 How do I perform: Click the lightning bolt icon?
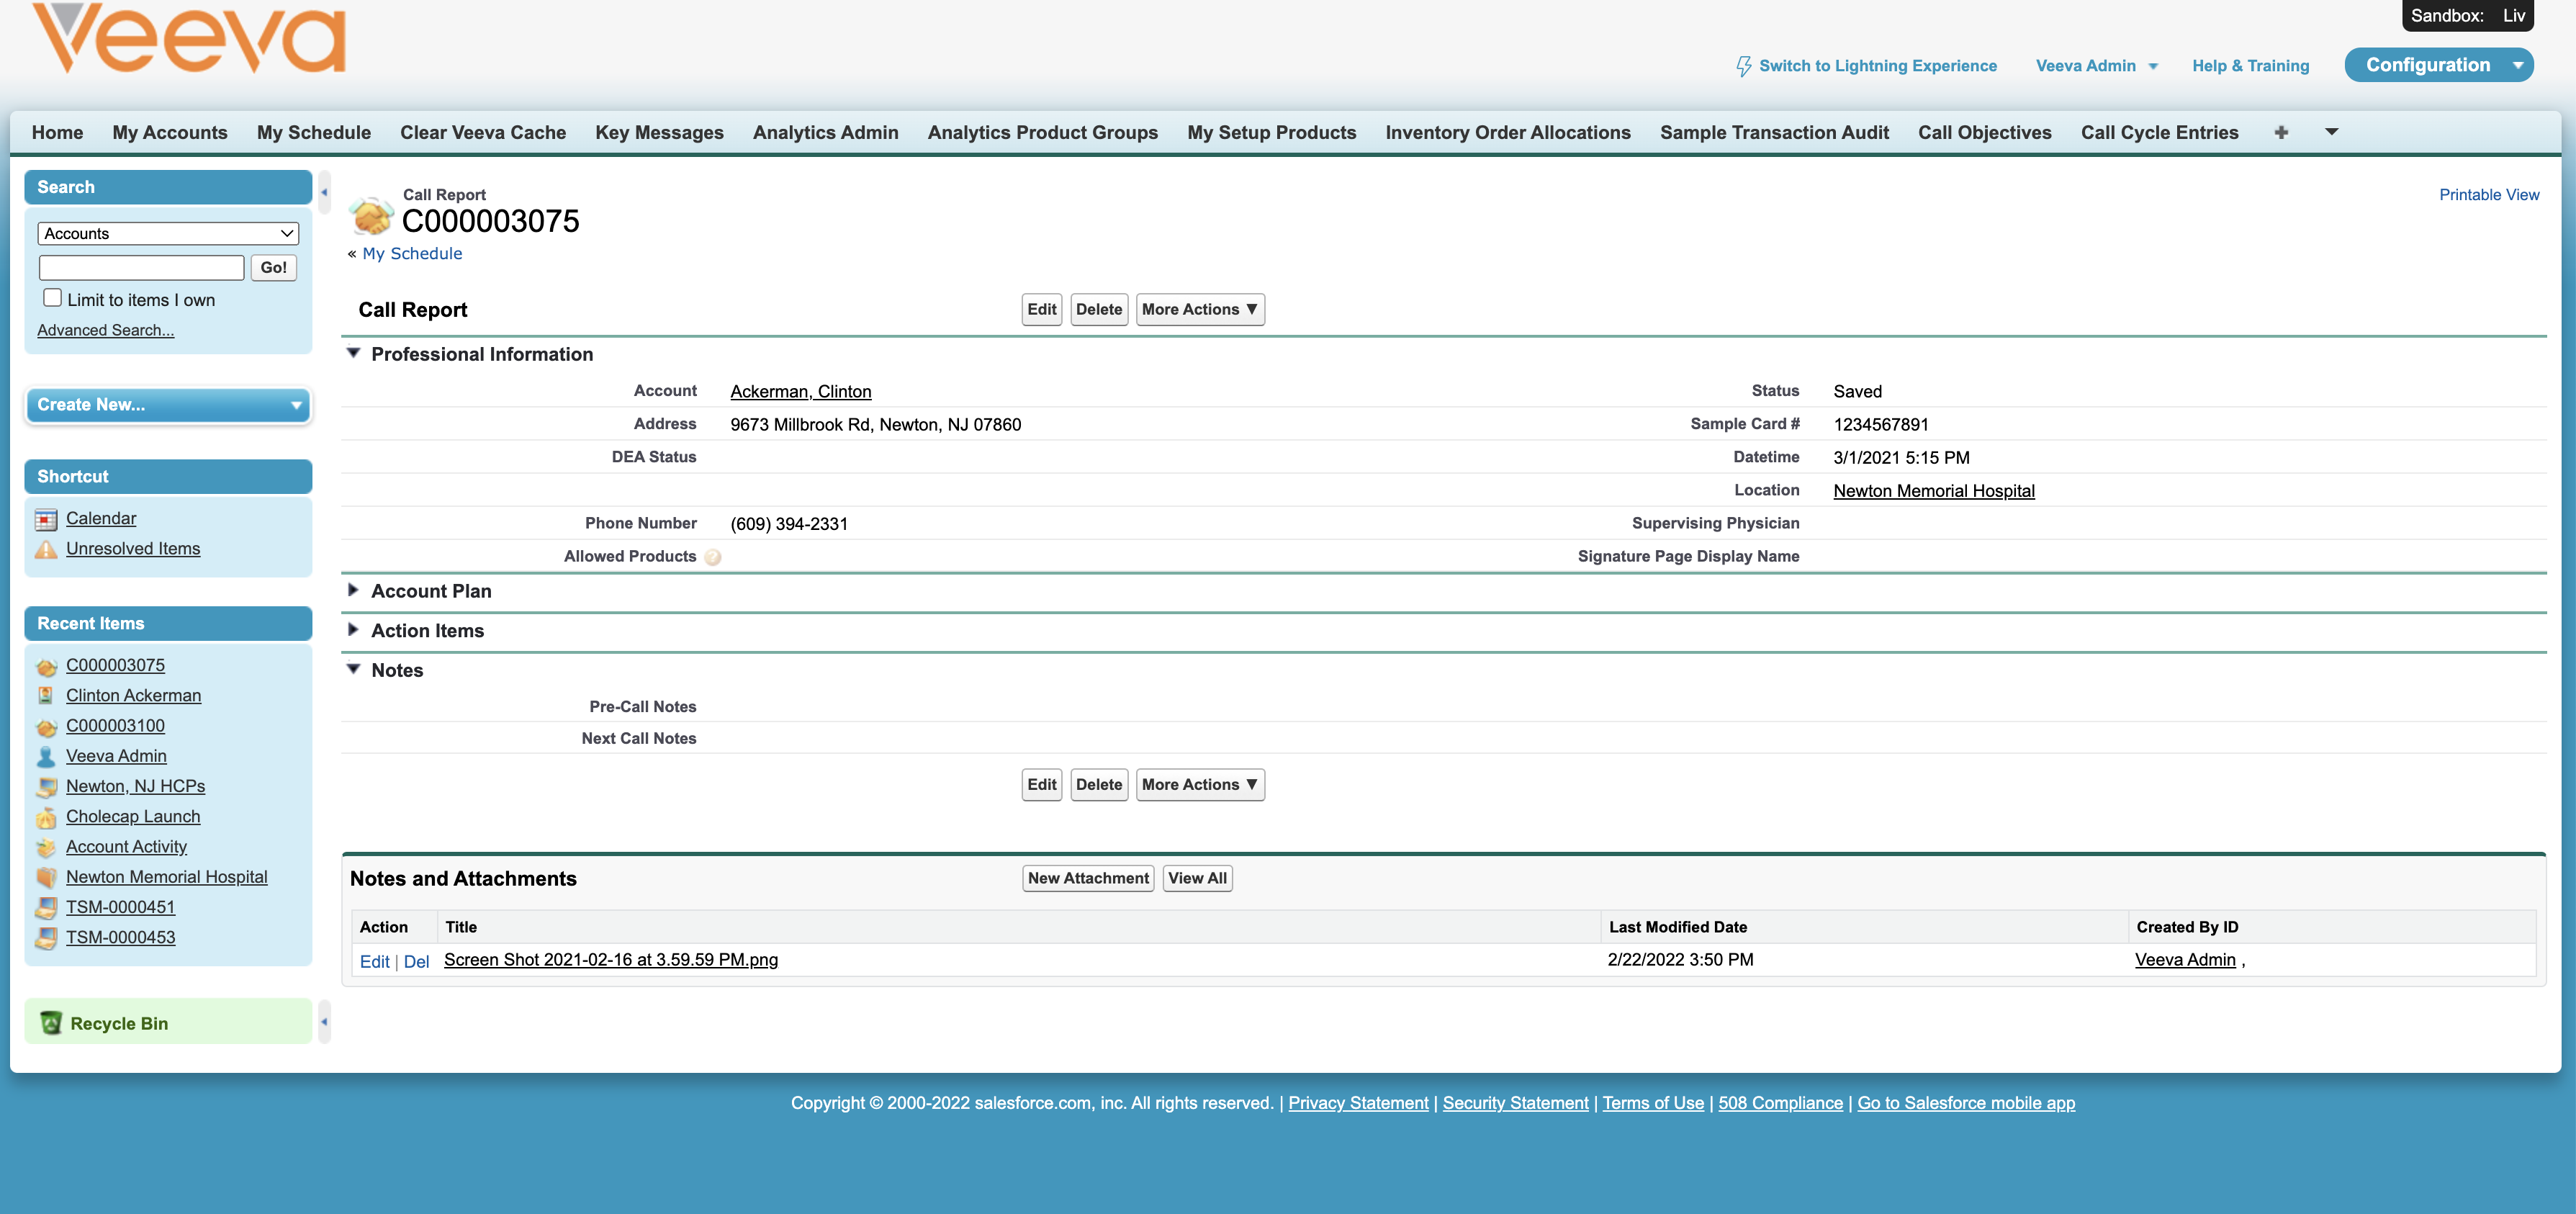1743,66
